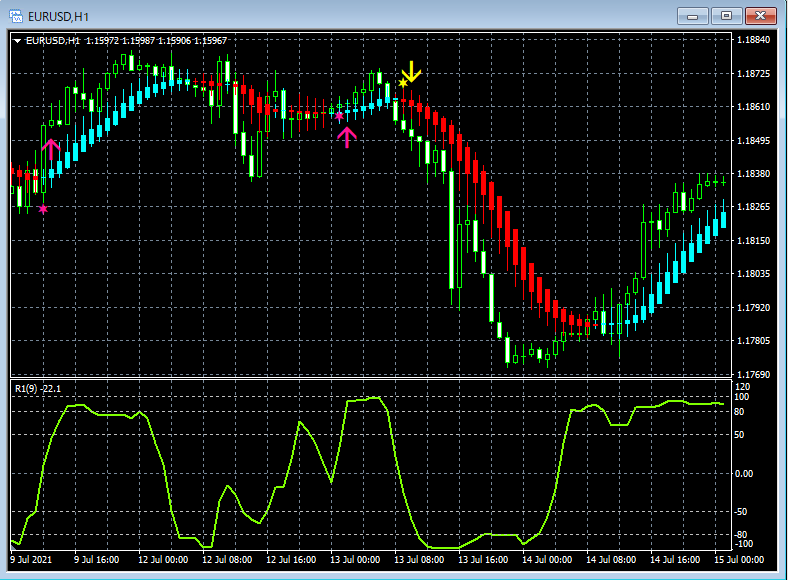Click the 9 Jul 16:00 time label

coord(97,559)
